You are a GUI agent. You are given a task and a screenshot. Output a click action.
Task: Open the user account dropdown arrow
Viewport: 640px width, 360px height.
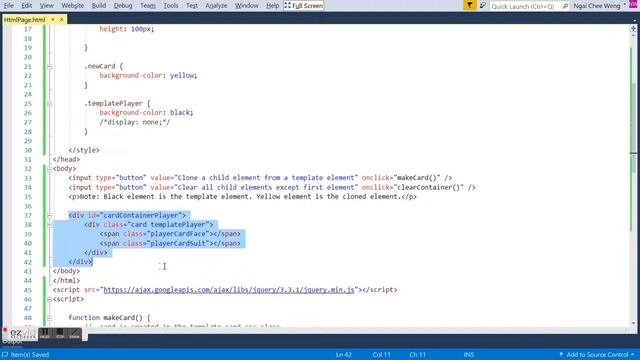coord(625,5)
